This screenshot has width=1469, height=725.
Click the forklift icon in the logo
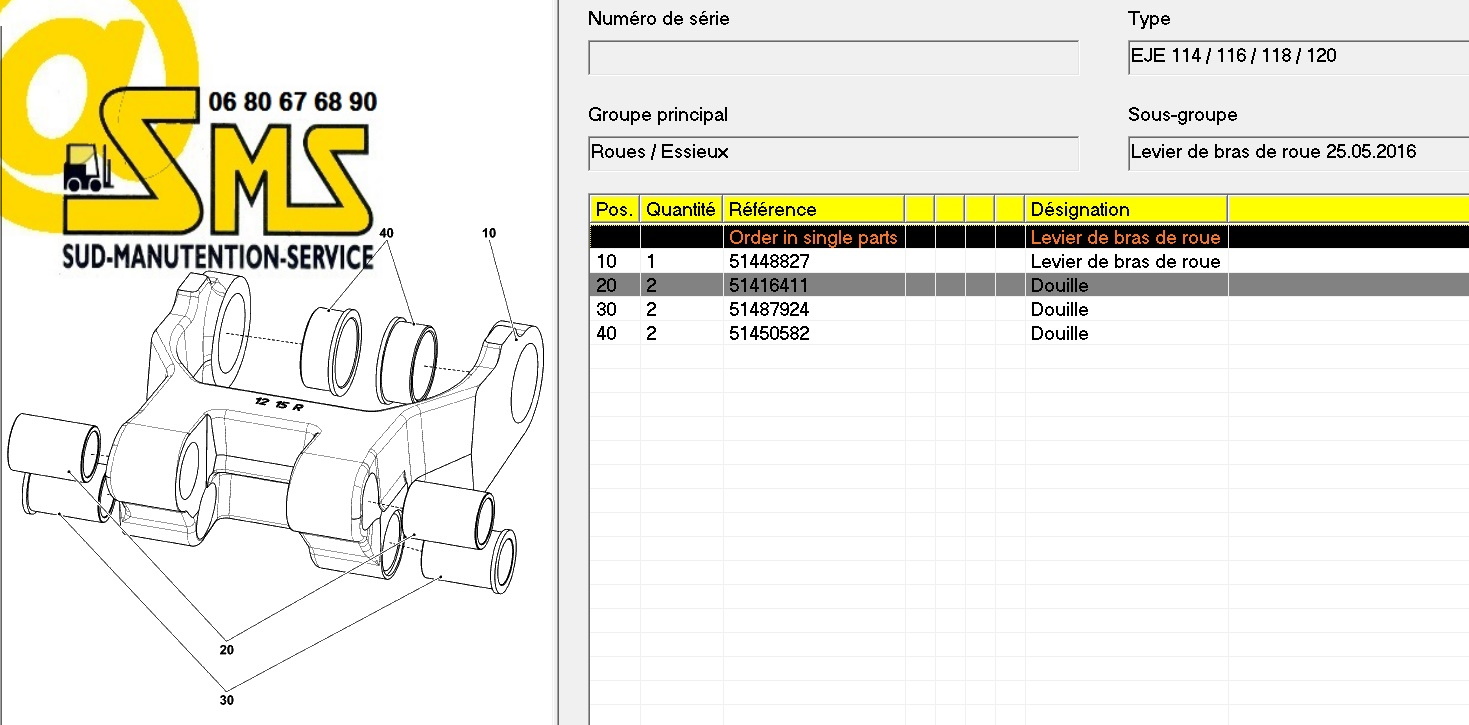click(87, 168)
